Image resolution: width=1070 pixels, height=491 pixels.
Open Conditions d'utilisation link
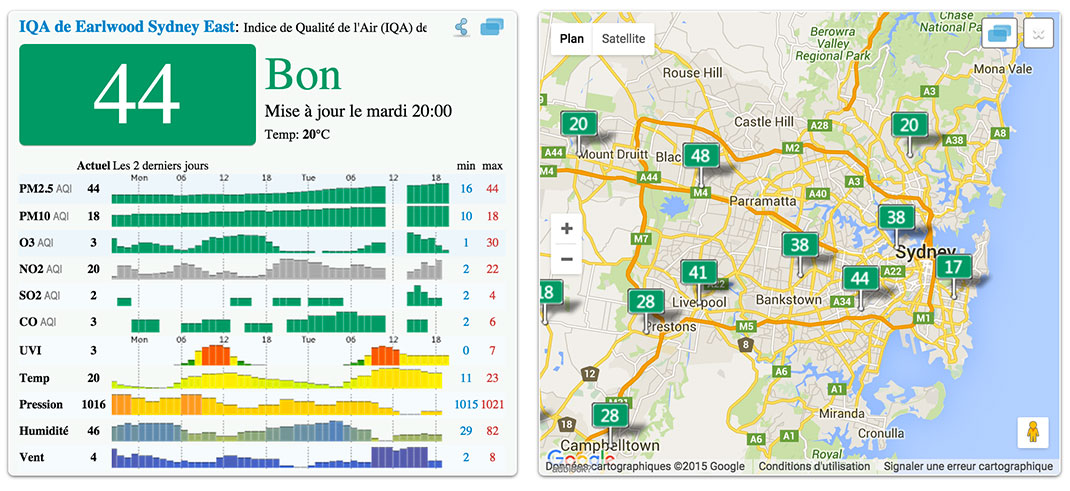814,466
